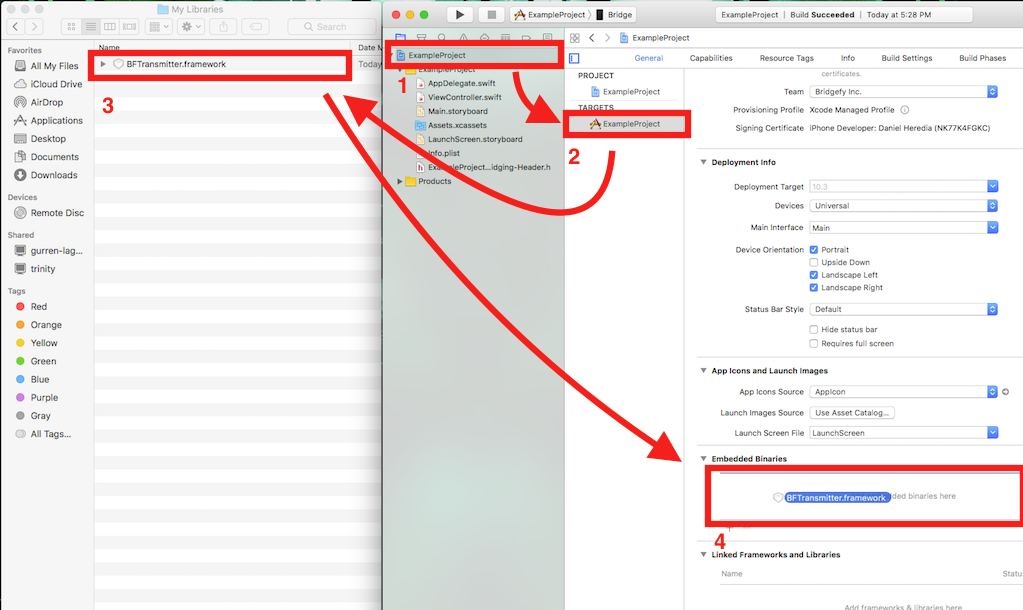Viewport: 1023px width, 610px height.
Task: Switch to the Build Settings tab
Action: pos(906,58)
